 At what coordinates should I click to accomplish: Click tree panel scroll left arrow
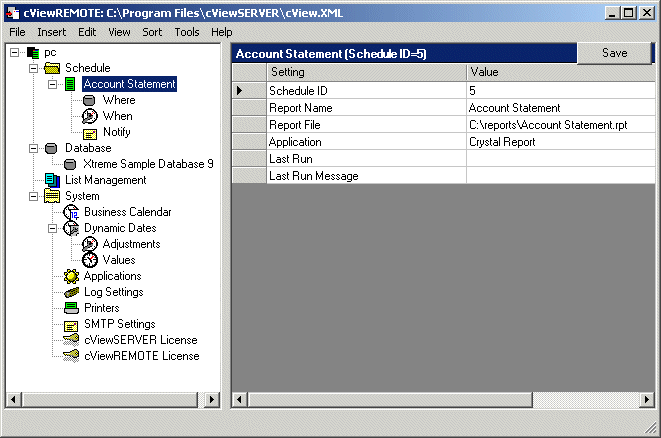[13, 399]
